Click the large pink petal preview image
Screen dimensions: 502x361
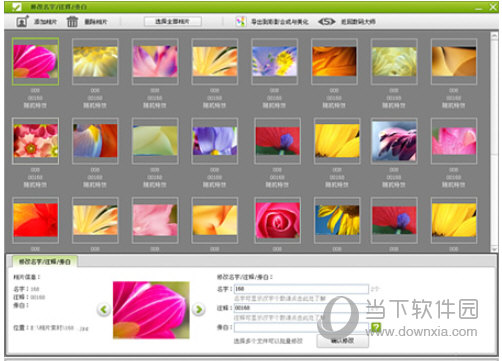coord(151,310)
